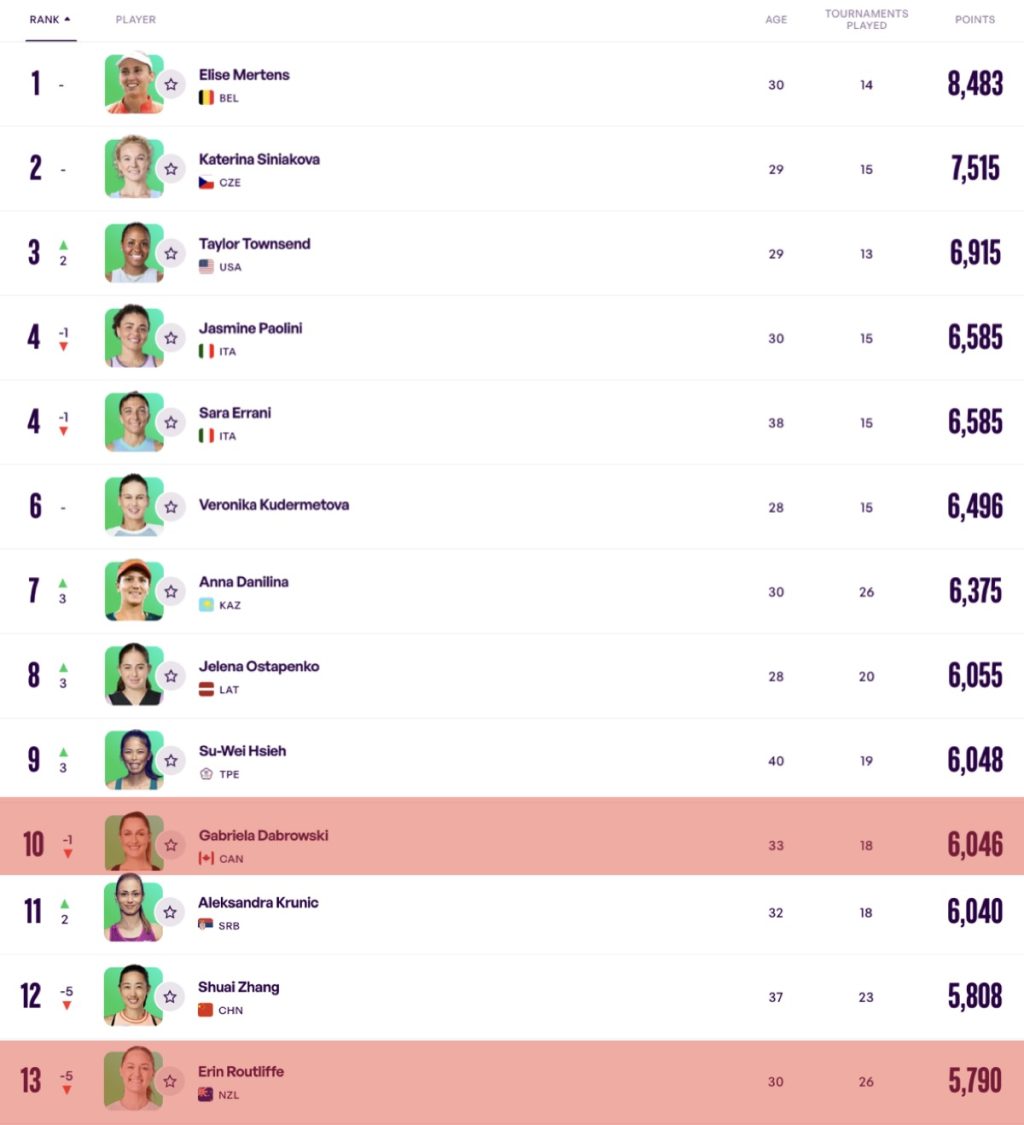Toggle favorite star for Veronika Kudermetova

click(x=171, y=507)
